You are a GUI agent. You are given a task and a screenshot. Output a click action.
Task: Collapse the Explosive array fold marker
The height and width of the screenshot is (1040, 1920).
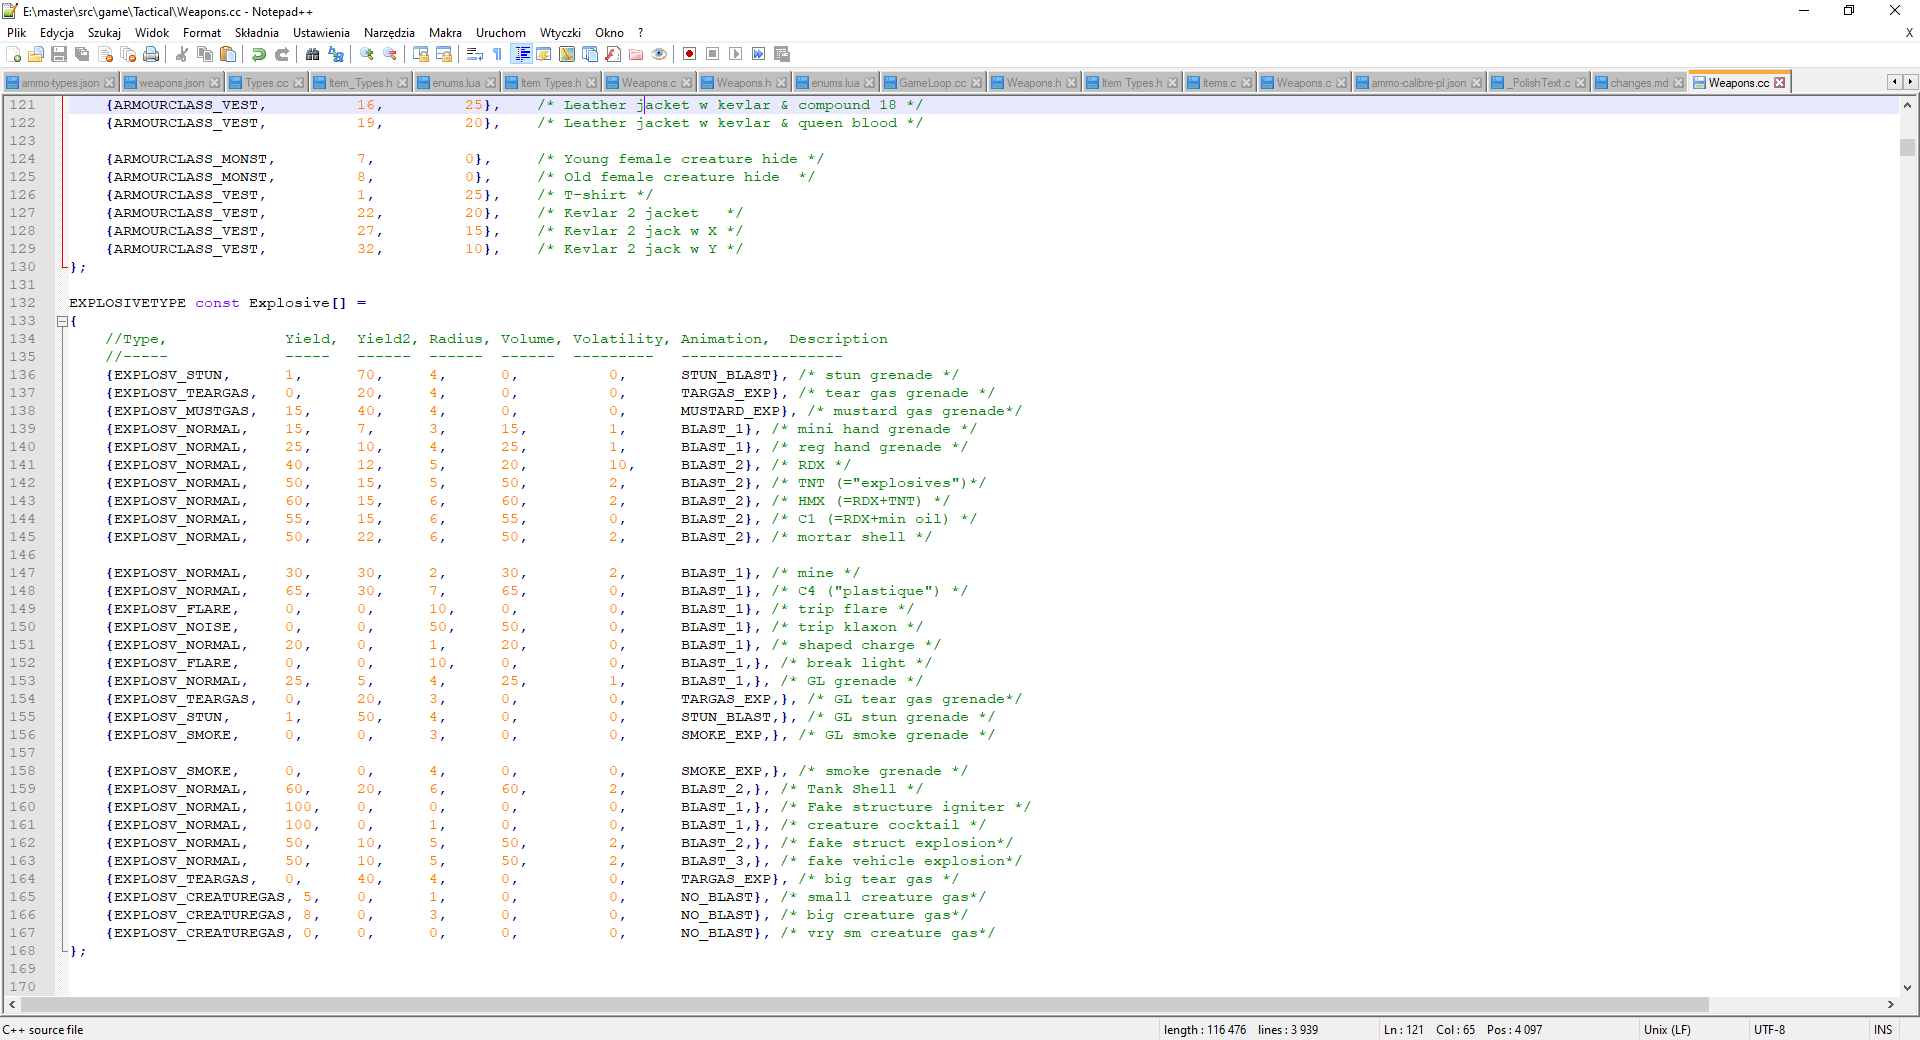(x=62, y=321)
